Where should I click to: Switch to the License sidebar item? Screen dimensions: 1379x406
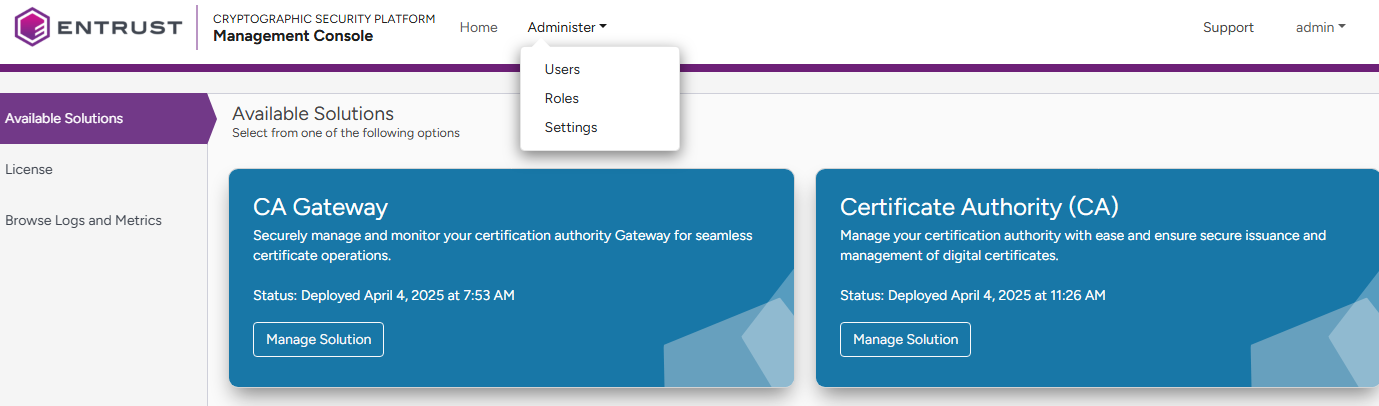point(29,170)
